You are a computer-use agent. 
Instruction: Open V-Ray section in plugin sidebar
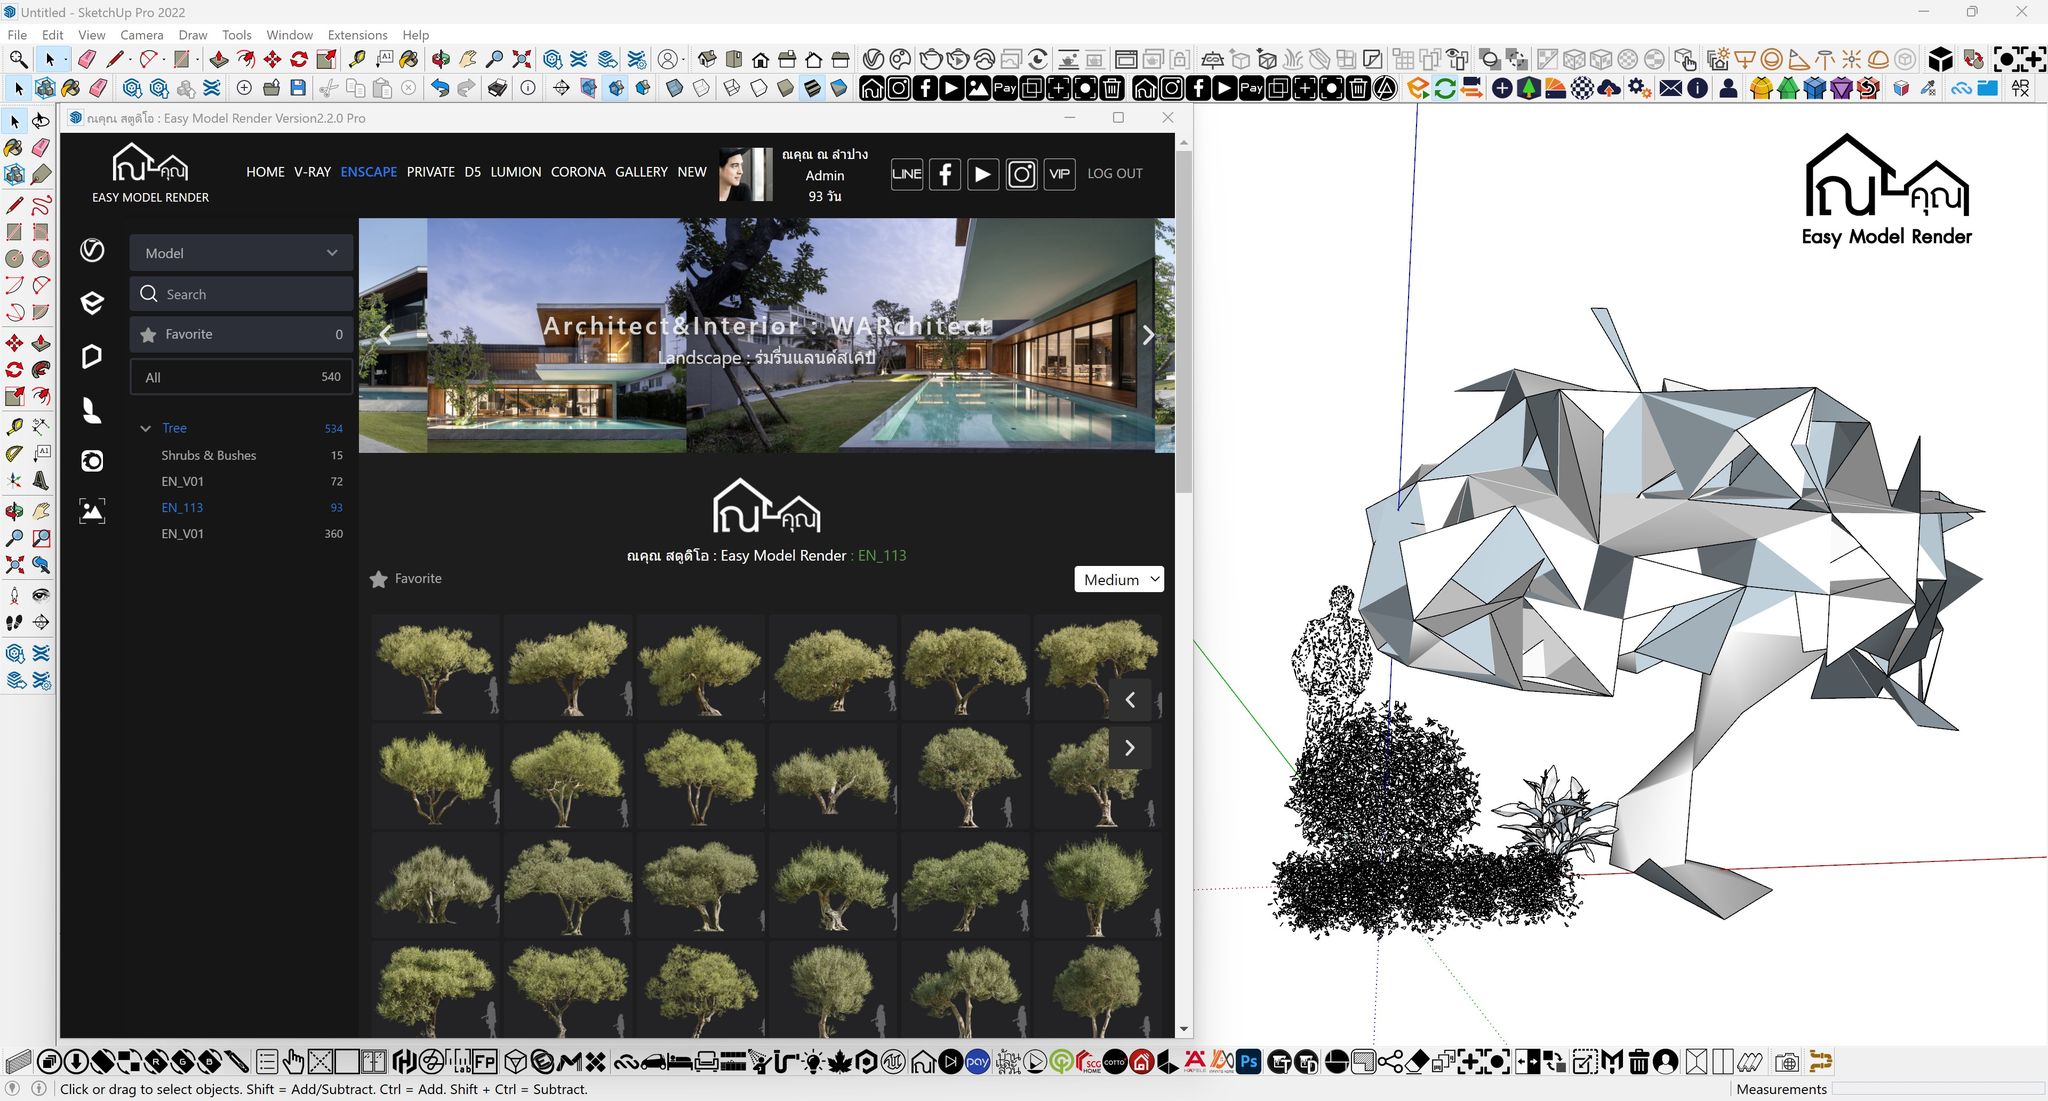click(92, 250)
